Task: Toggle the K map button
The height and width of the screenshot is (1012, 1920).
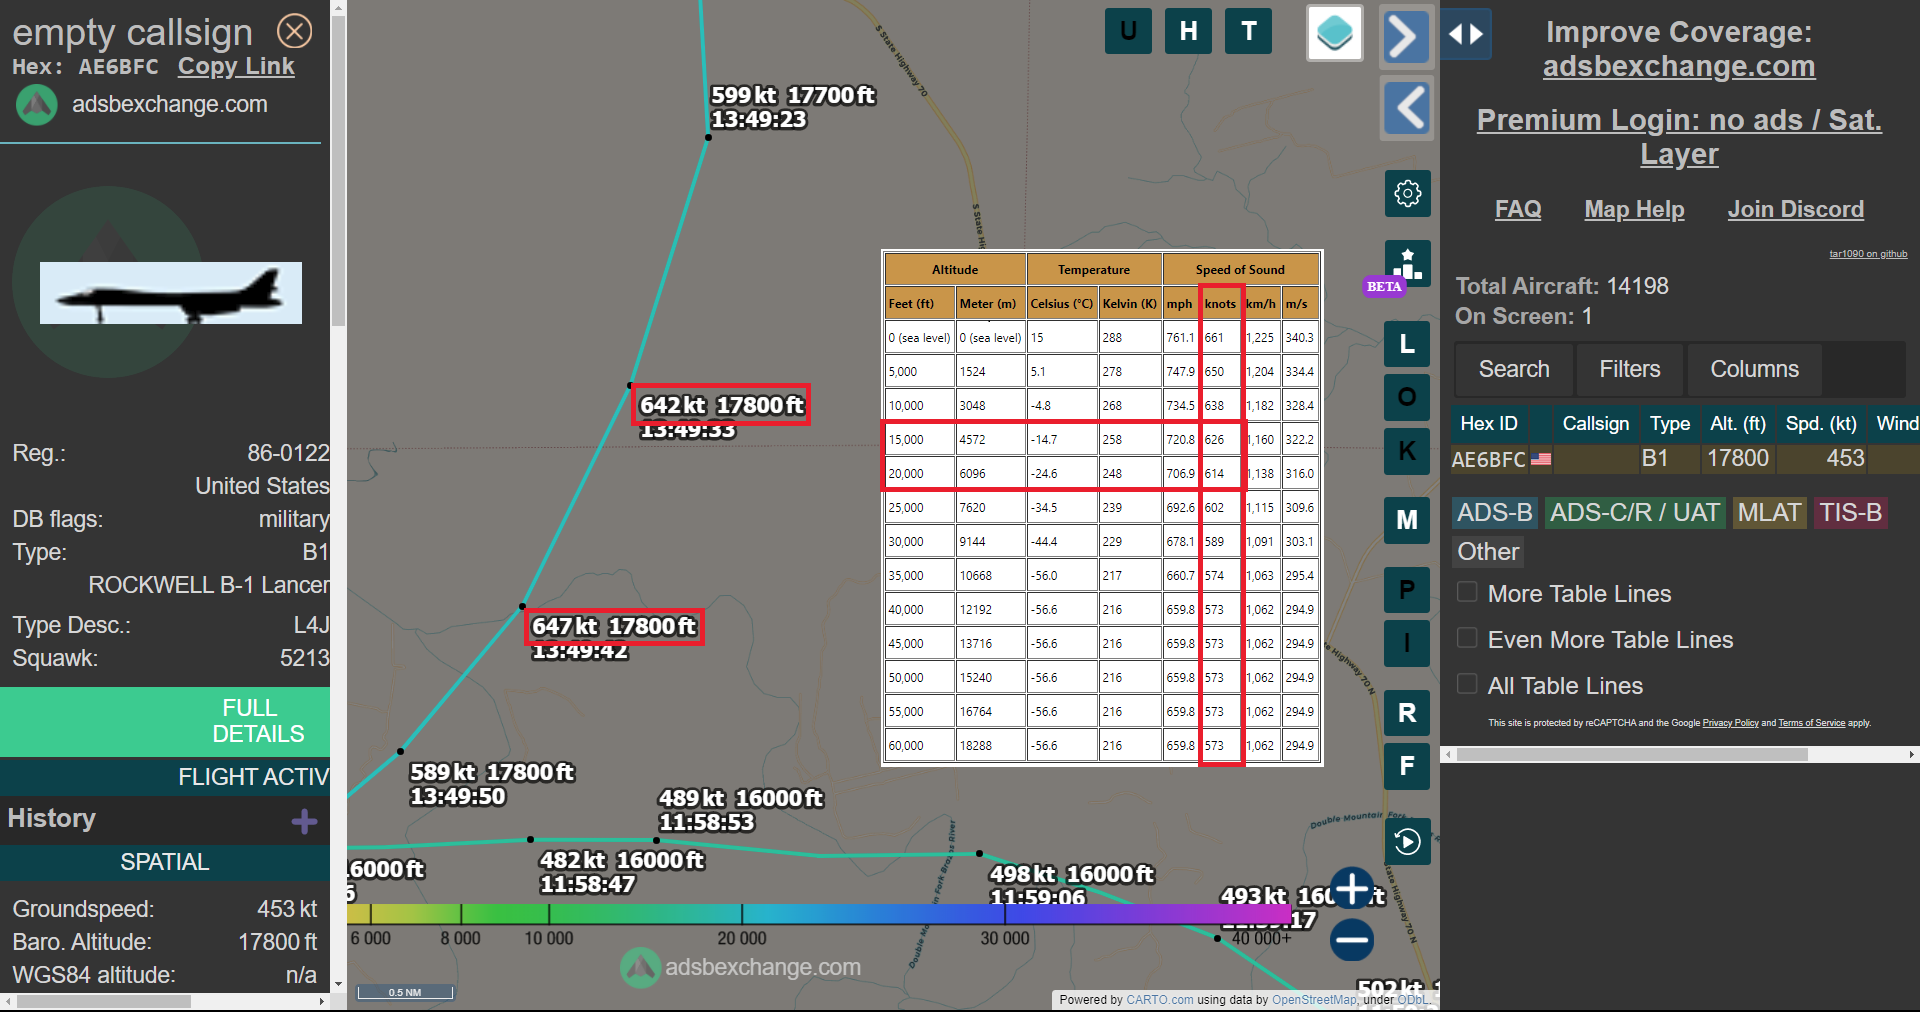Action: 1407,451
